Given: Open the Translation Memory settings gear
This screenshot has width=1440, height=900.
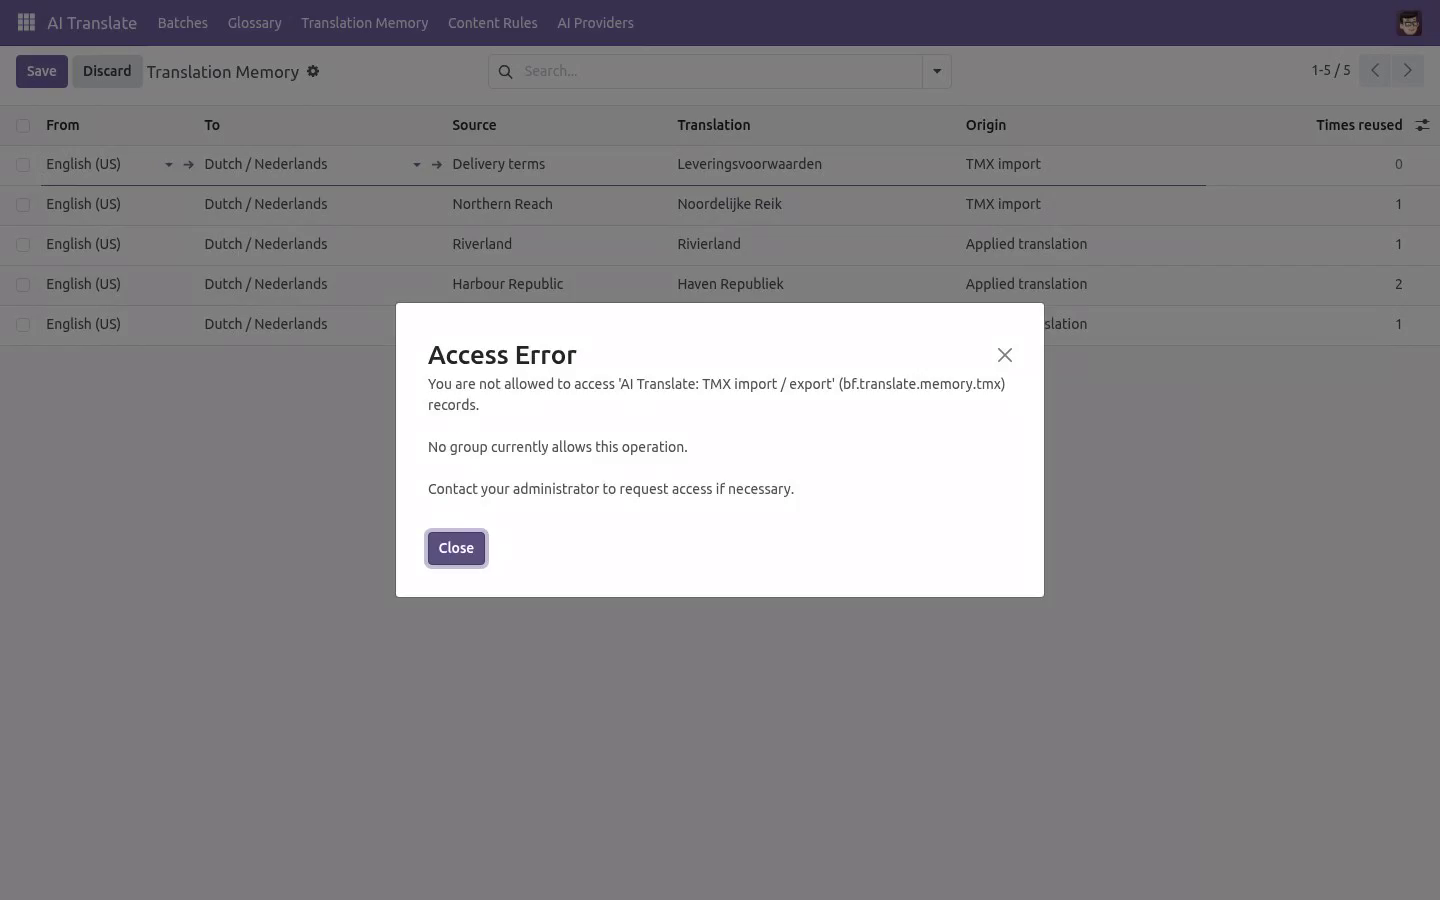Looking at the screenshot, I should point(313,71).
